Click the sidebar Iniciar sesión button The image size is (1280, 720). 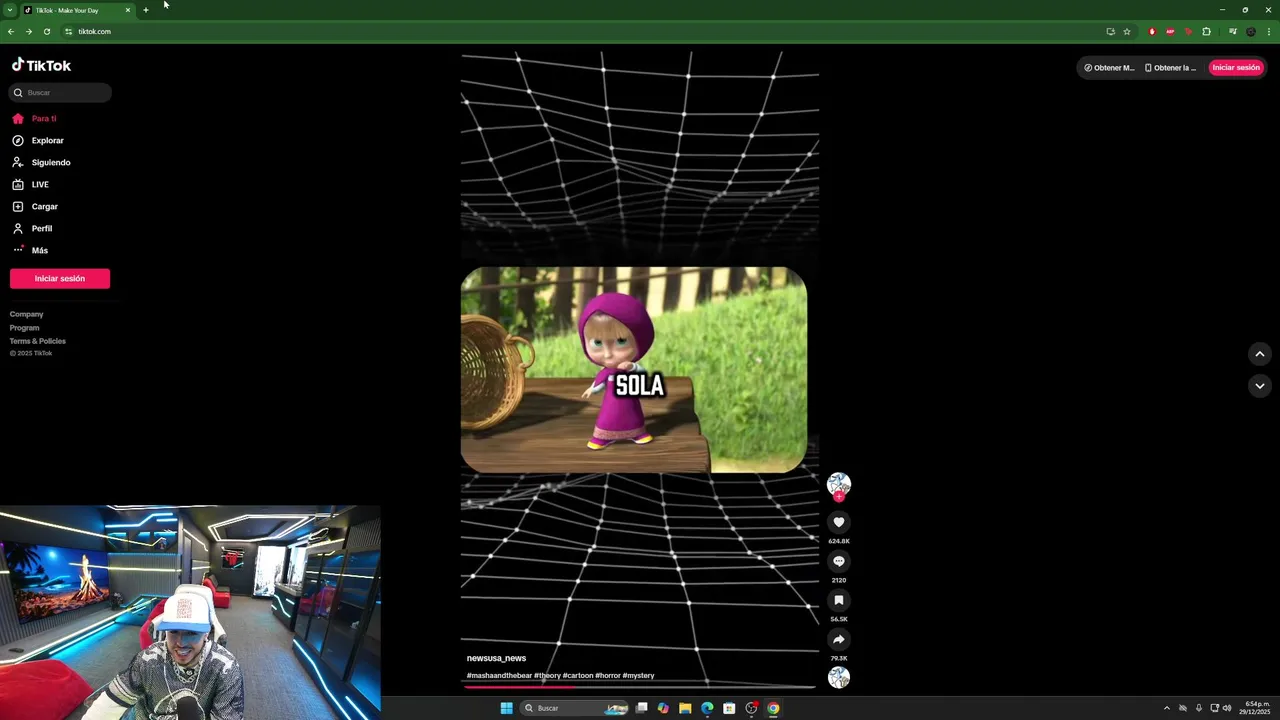click(x=60, y=278)
